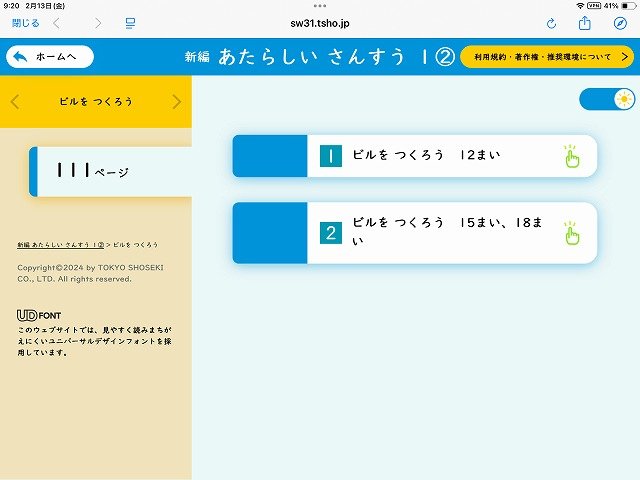Click the ホームへ back arrow button

coord(50,57)
